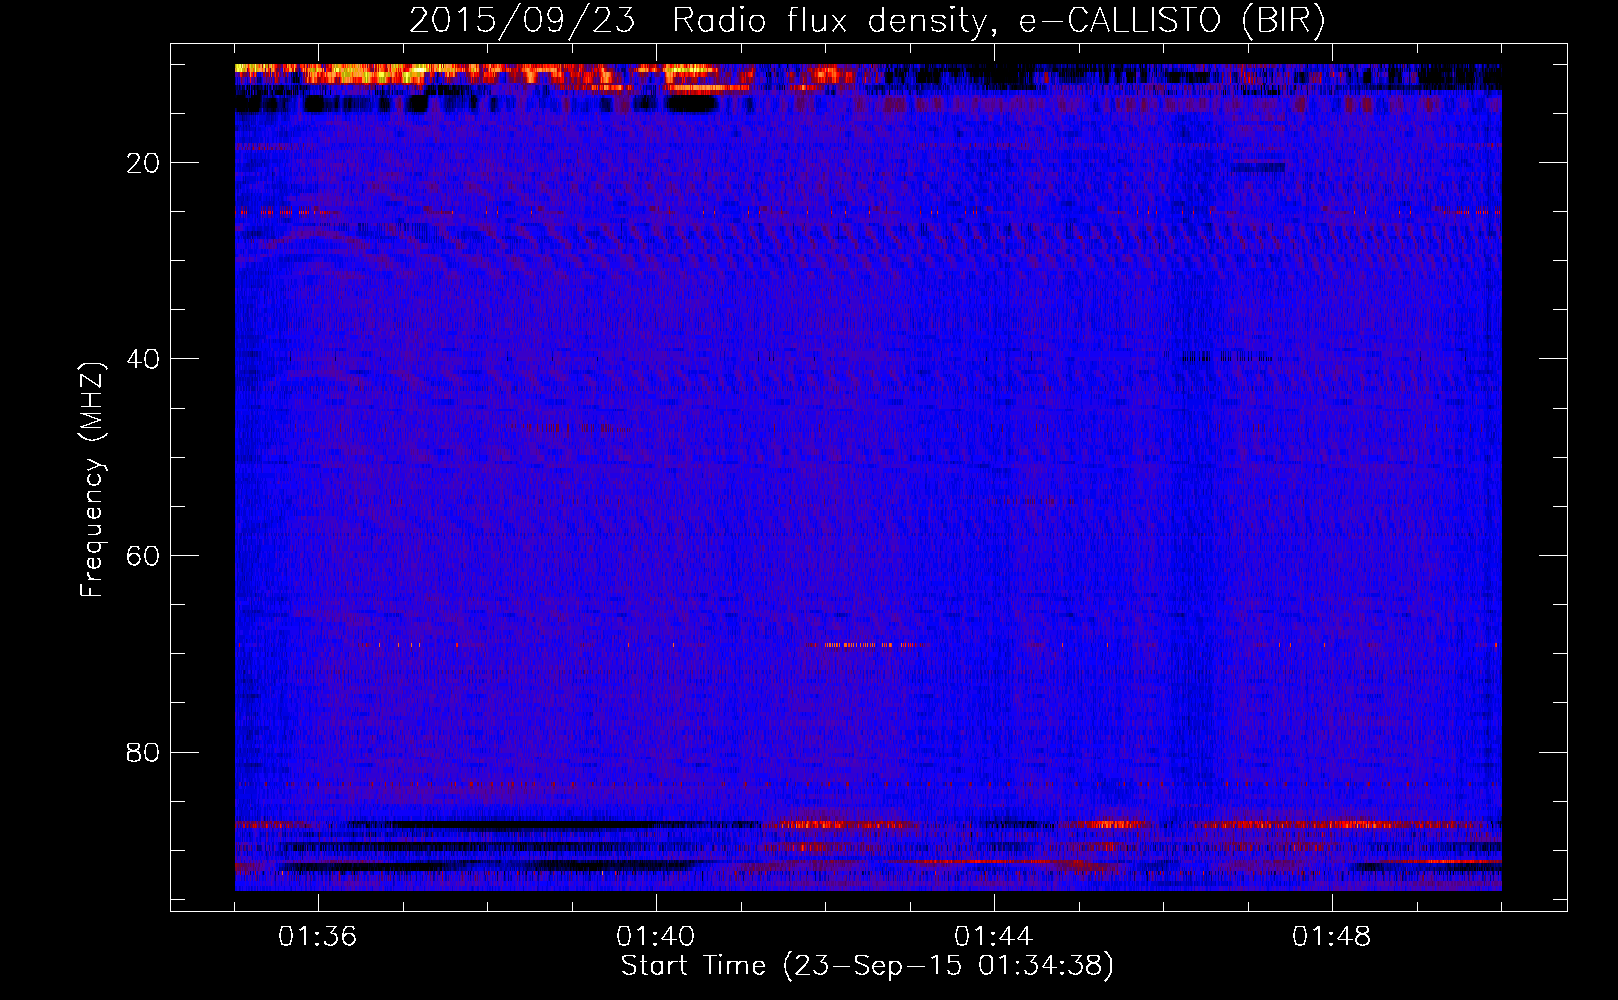Screen dimensions: 1618x1000
Task: Click the 'Frequency (MHZ)' axis label
Action: click(92, 480)
